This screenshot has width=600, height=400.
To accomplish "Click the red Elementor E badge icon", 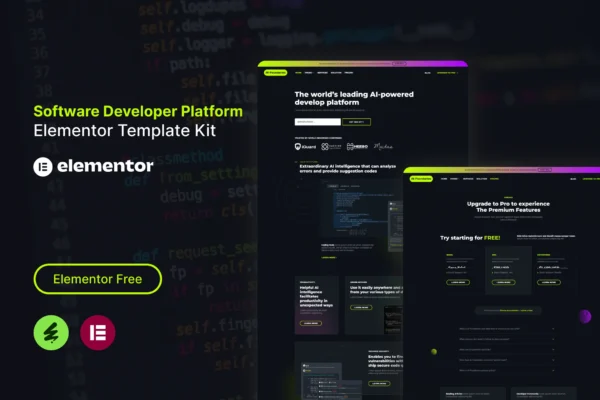I will [x=98, y=332].
